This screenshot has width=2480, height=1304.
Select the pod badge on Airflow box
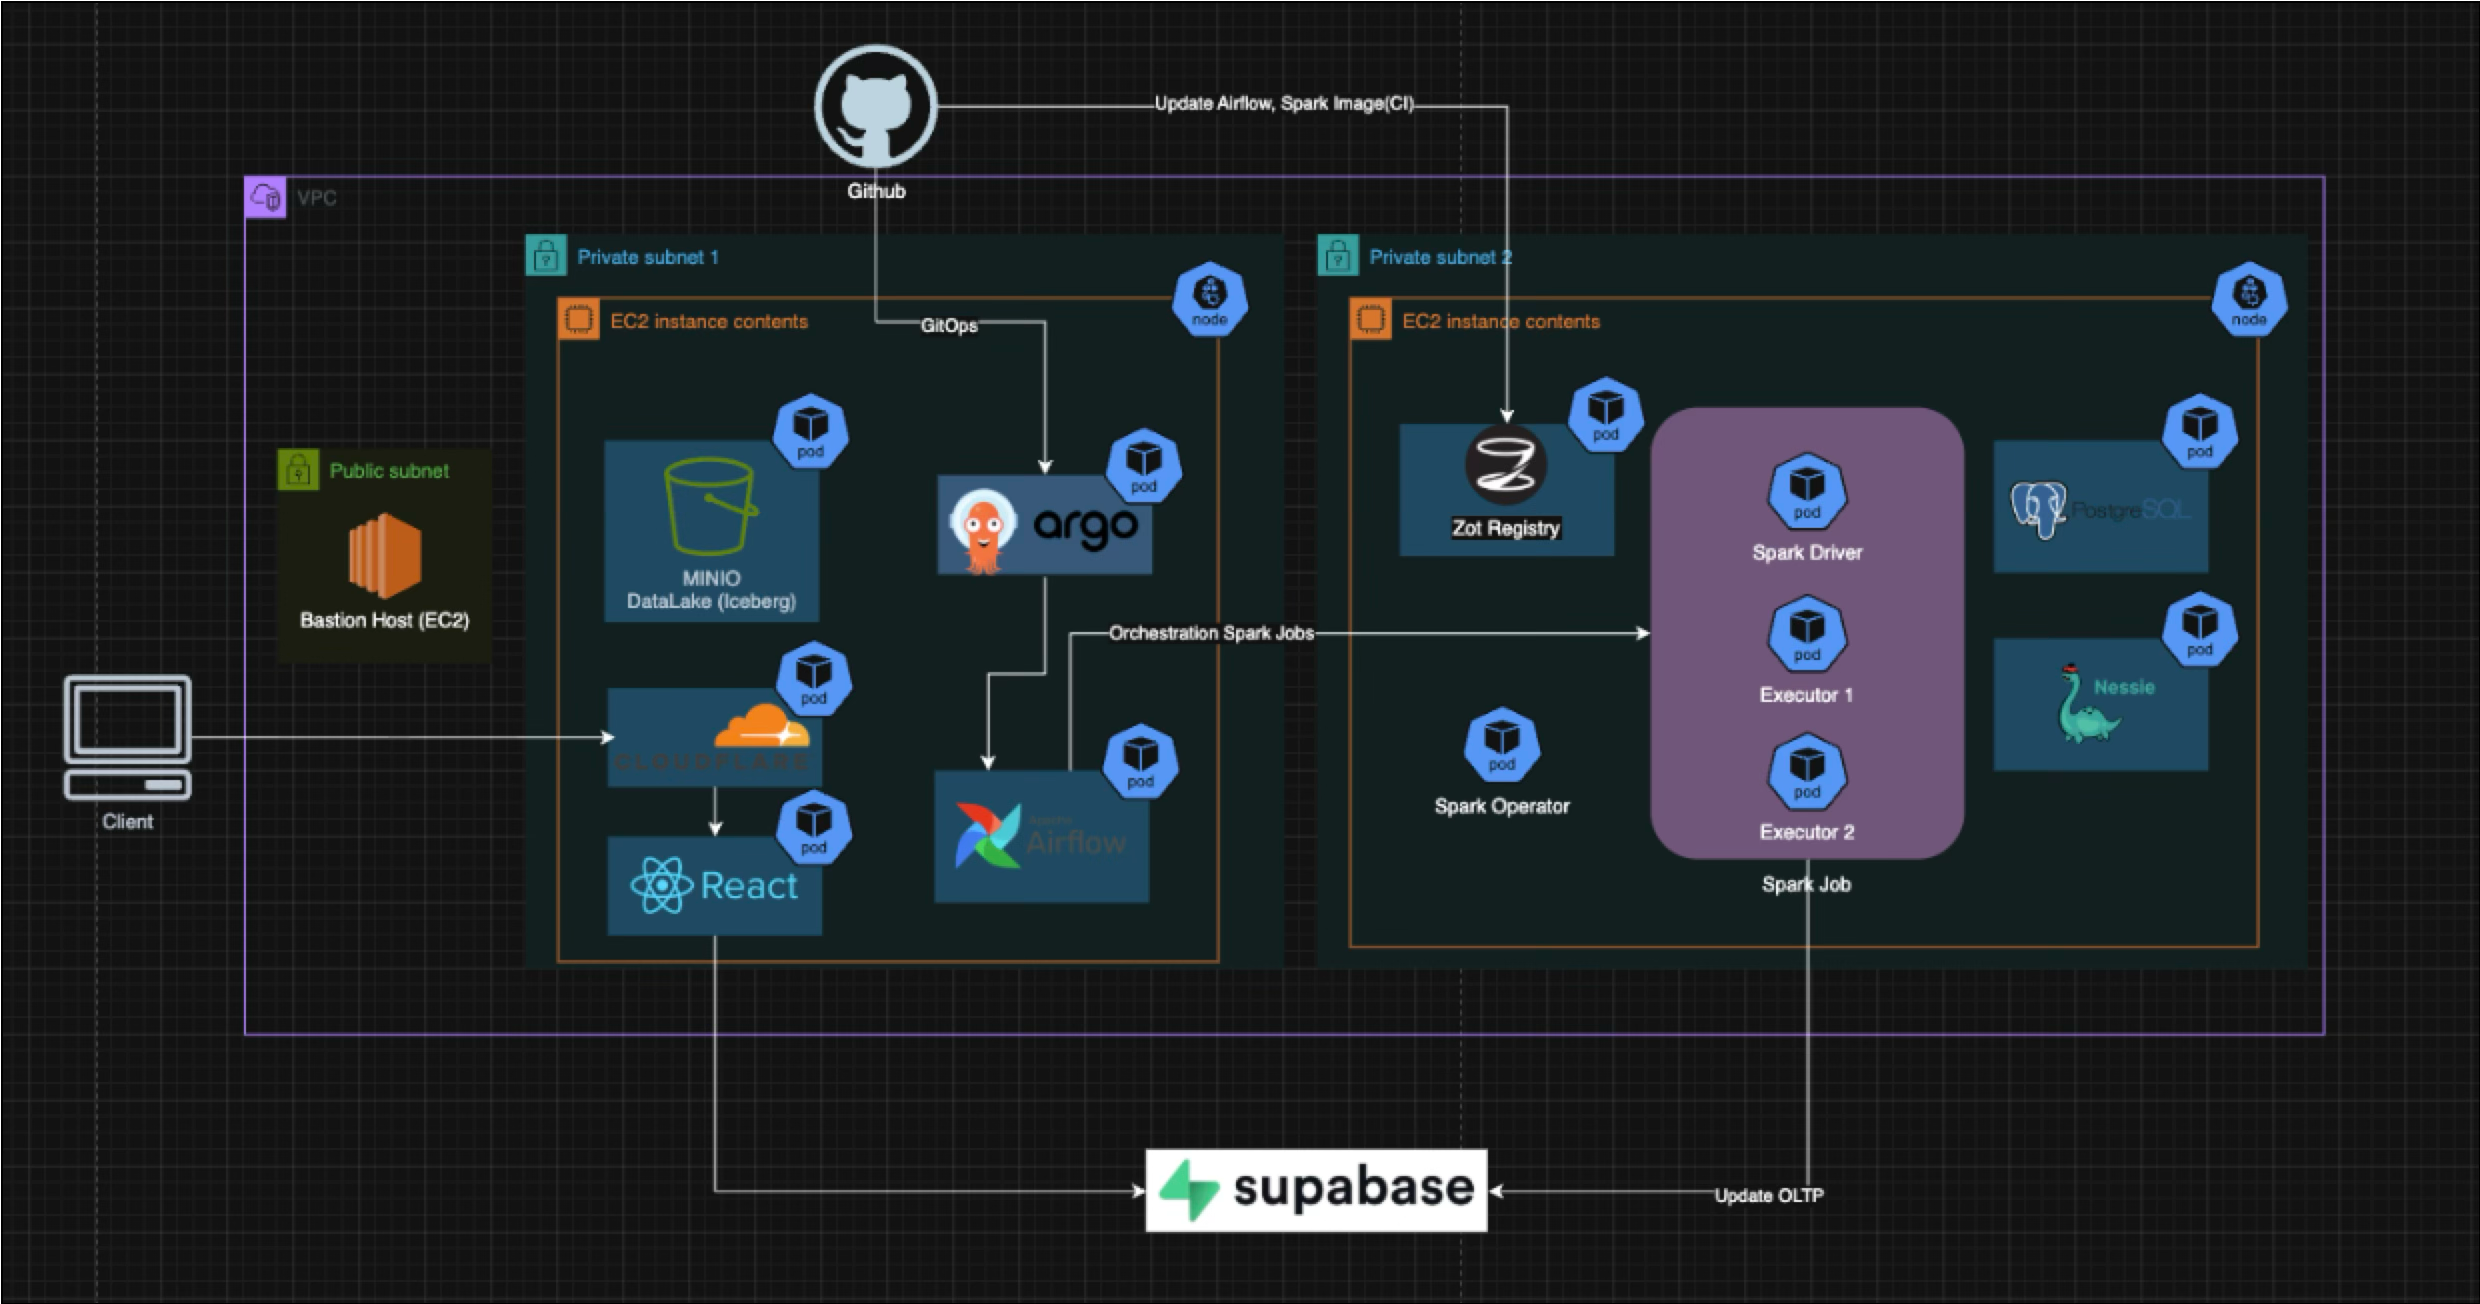(1140, 762)
